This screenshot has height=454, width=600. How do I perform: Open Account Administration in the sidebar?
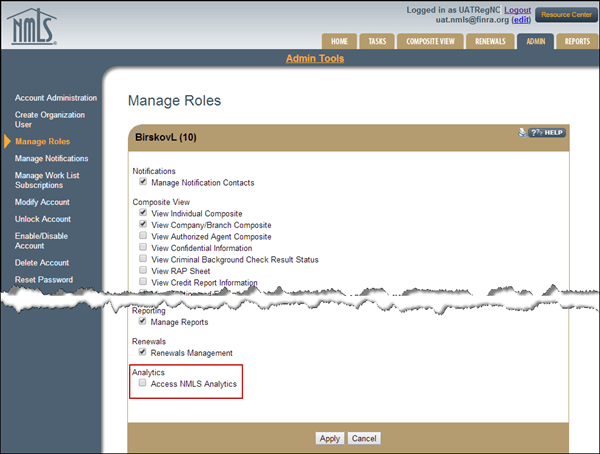point(56,98)
